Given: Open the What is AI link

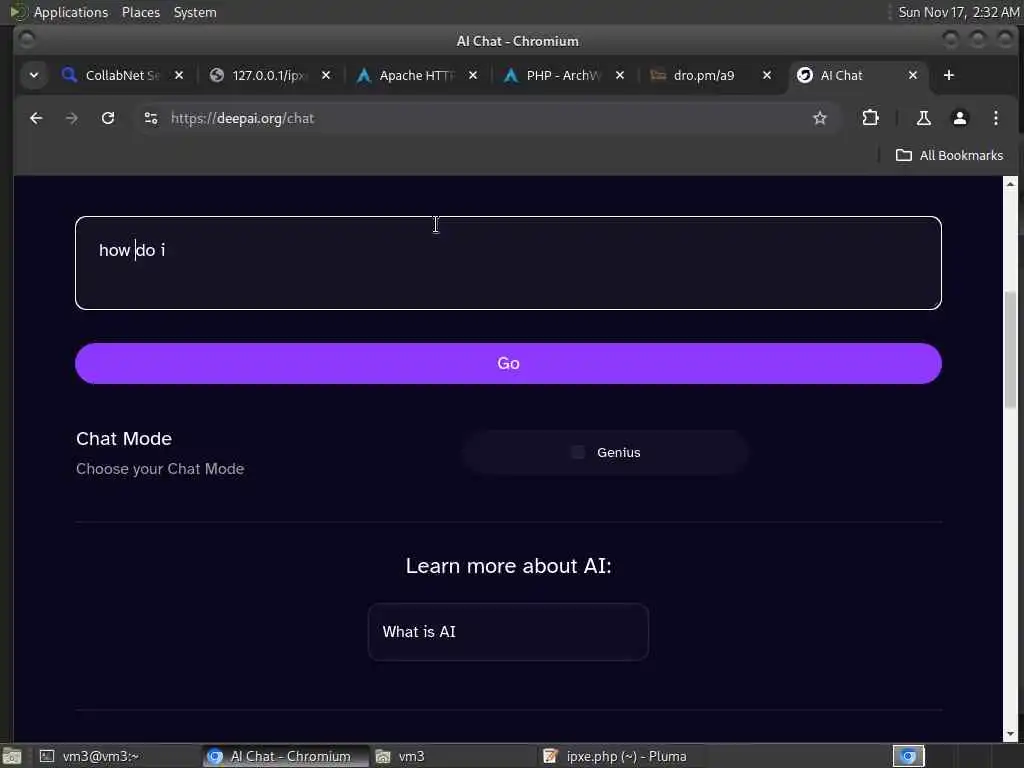Looking at the screenshot, I should (x=508, y=632).
